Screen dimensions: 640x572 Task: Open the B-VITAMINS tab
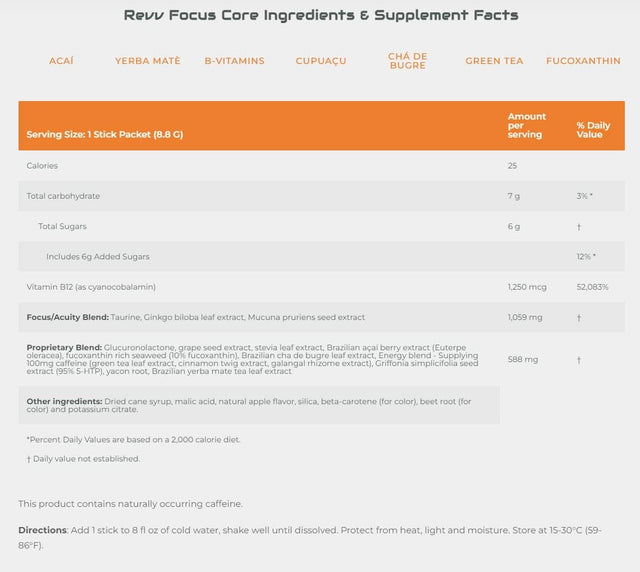234,61
